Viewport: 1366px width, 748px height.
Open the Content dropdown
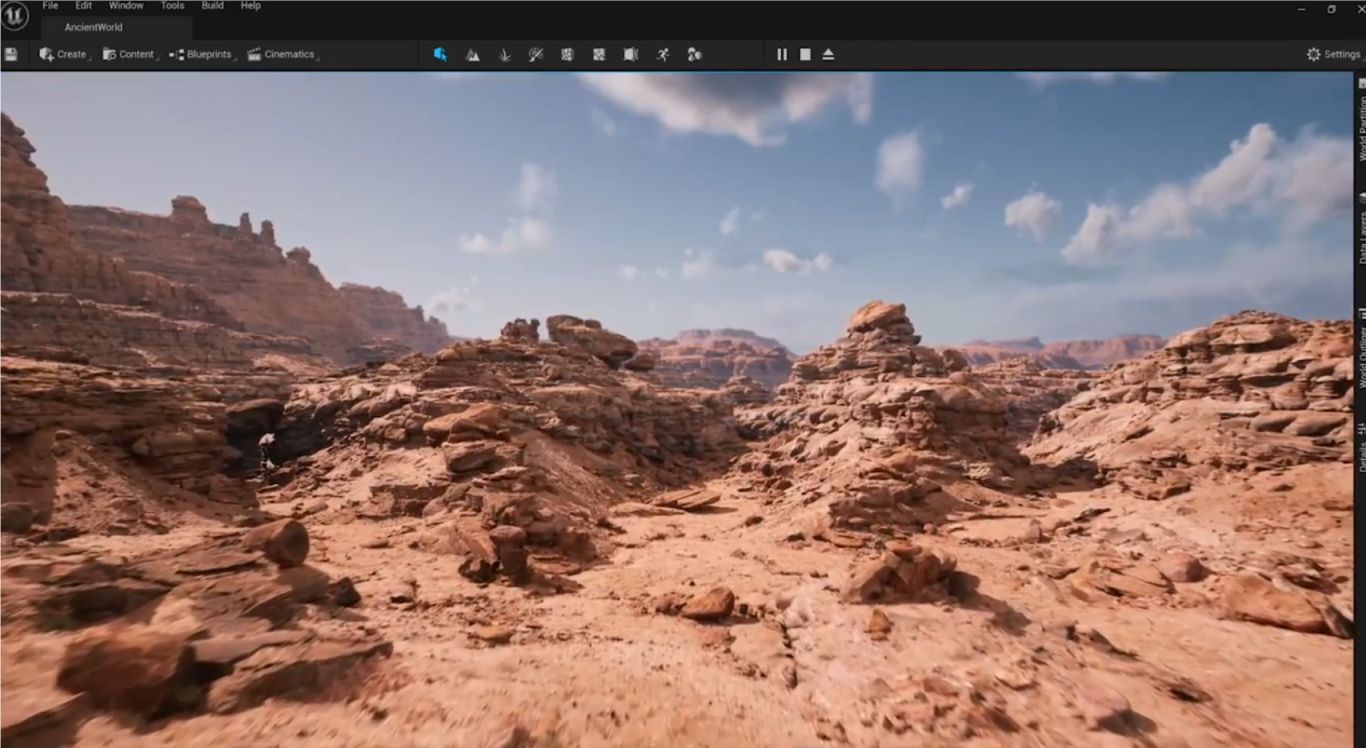coord(129,54)
